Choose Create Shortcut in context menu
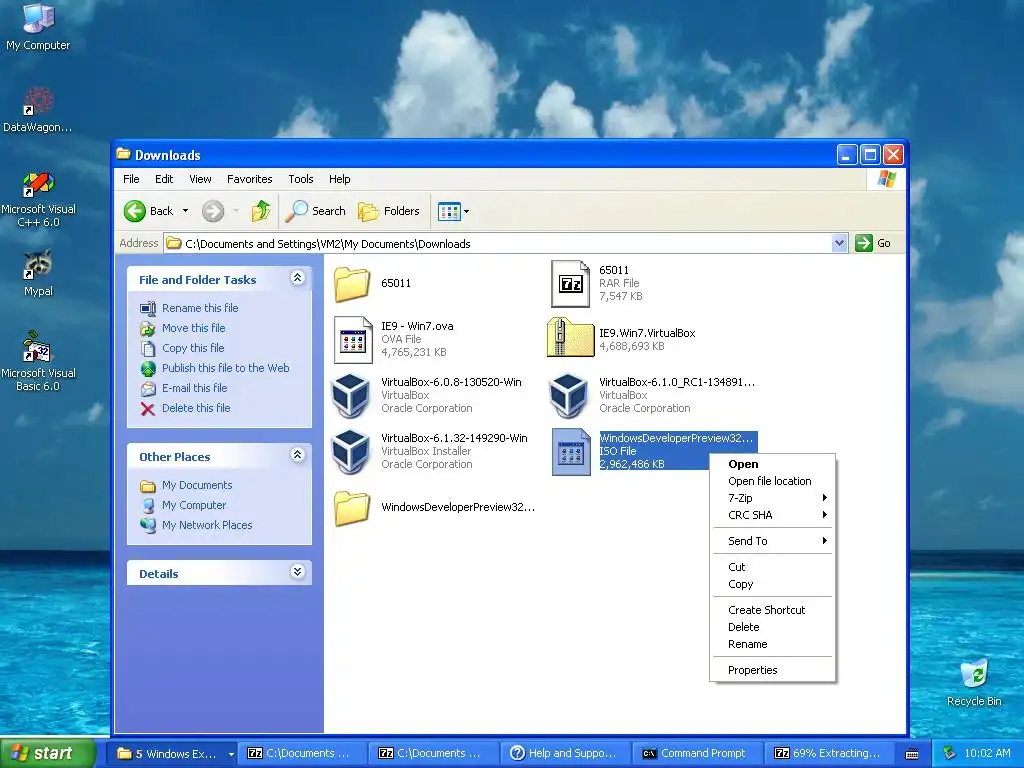 [767, 610]
